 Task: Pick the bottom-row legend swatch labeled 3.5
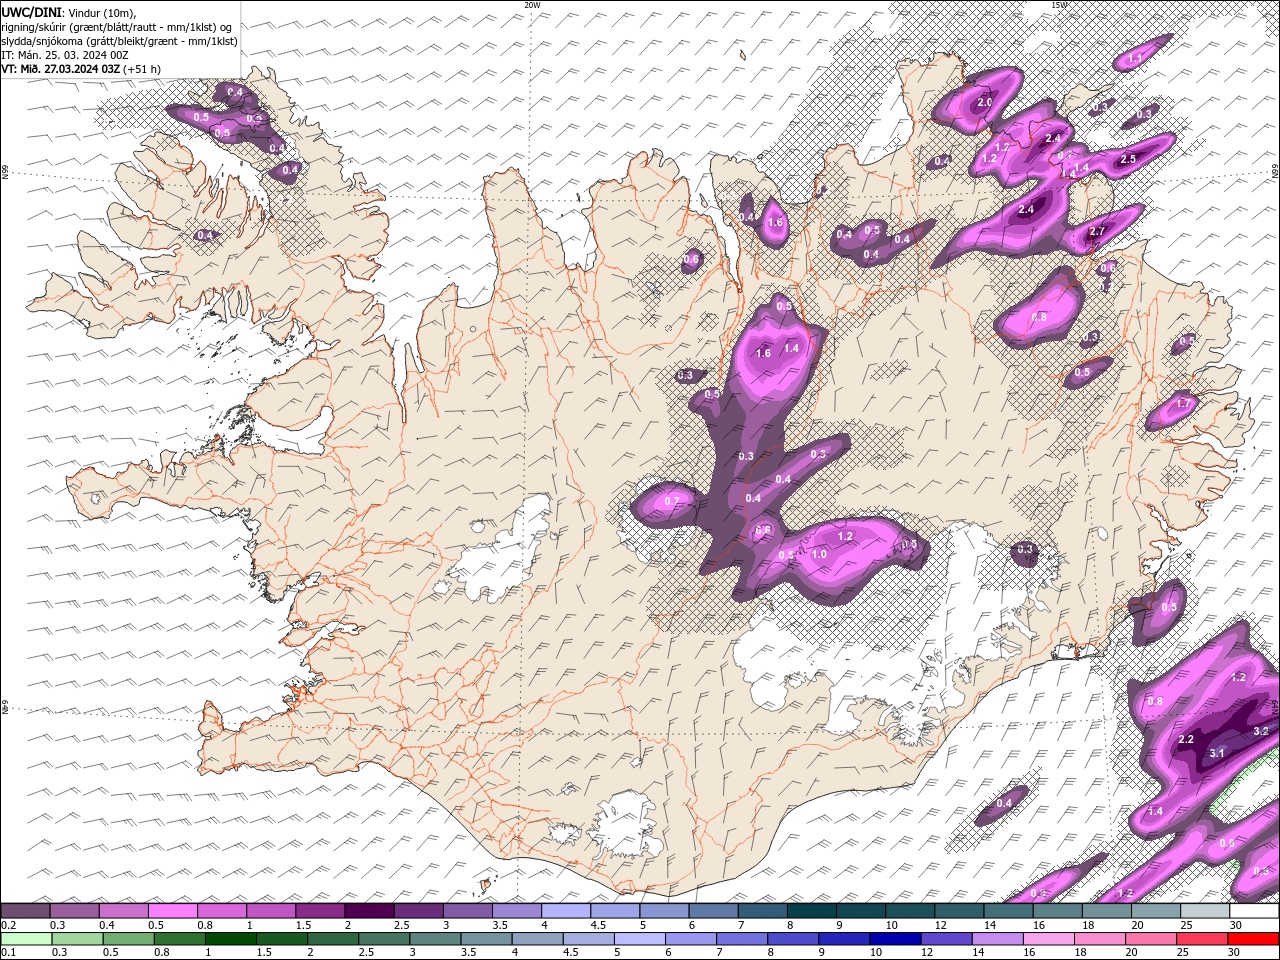486,939
